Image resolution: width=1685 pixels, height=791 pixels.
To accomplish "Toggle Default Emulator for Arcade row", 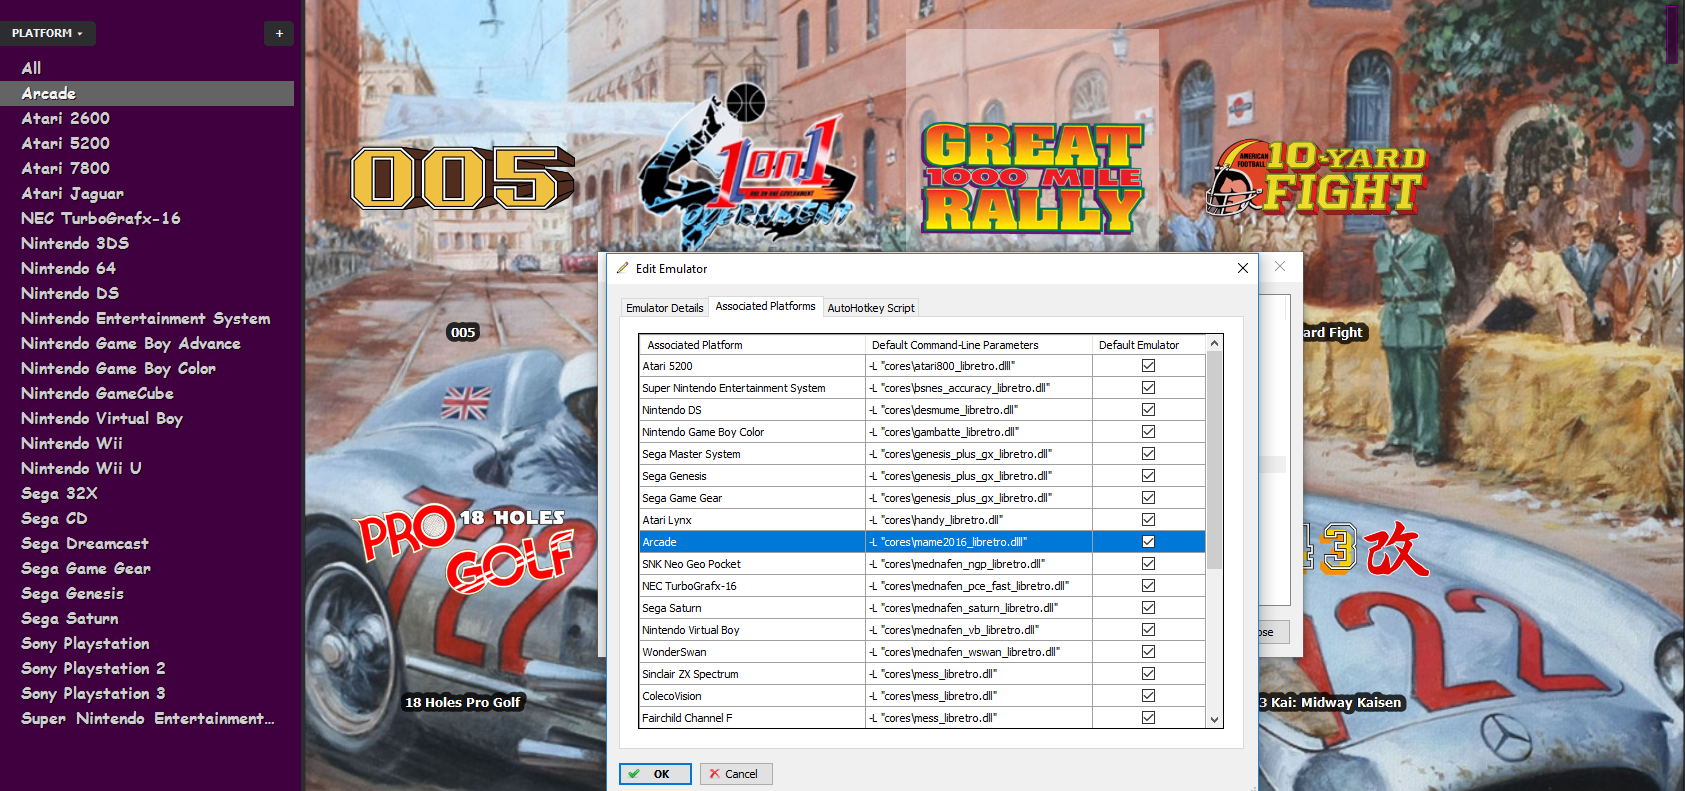I will (x=1148, y=542).
